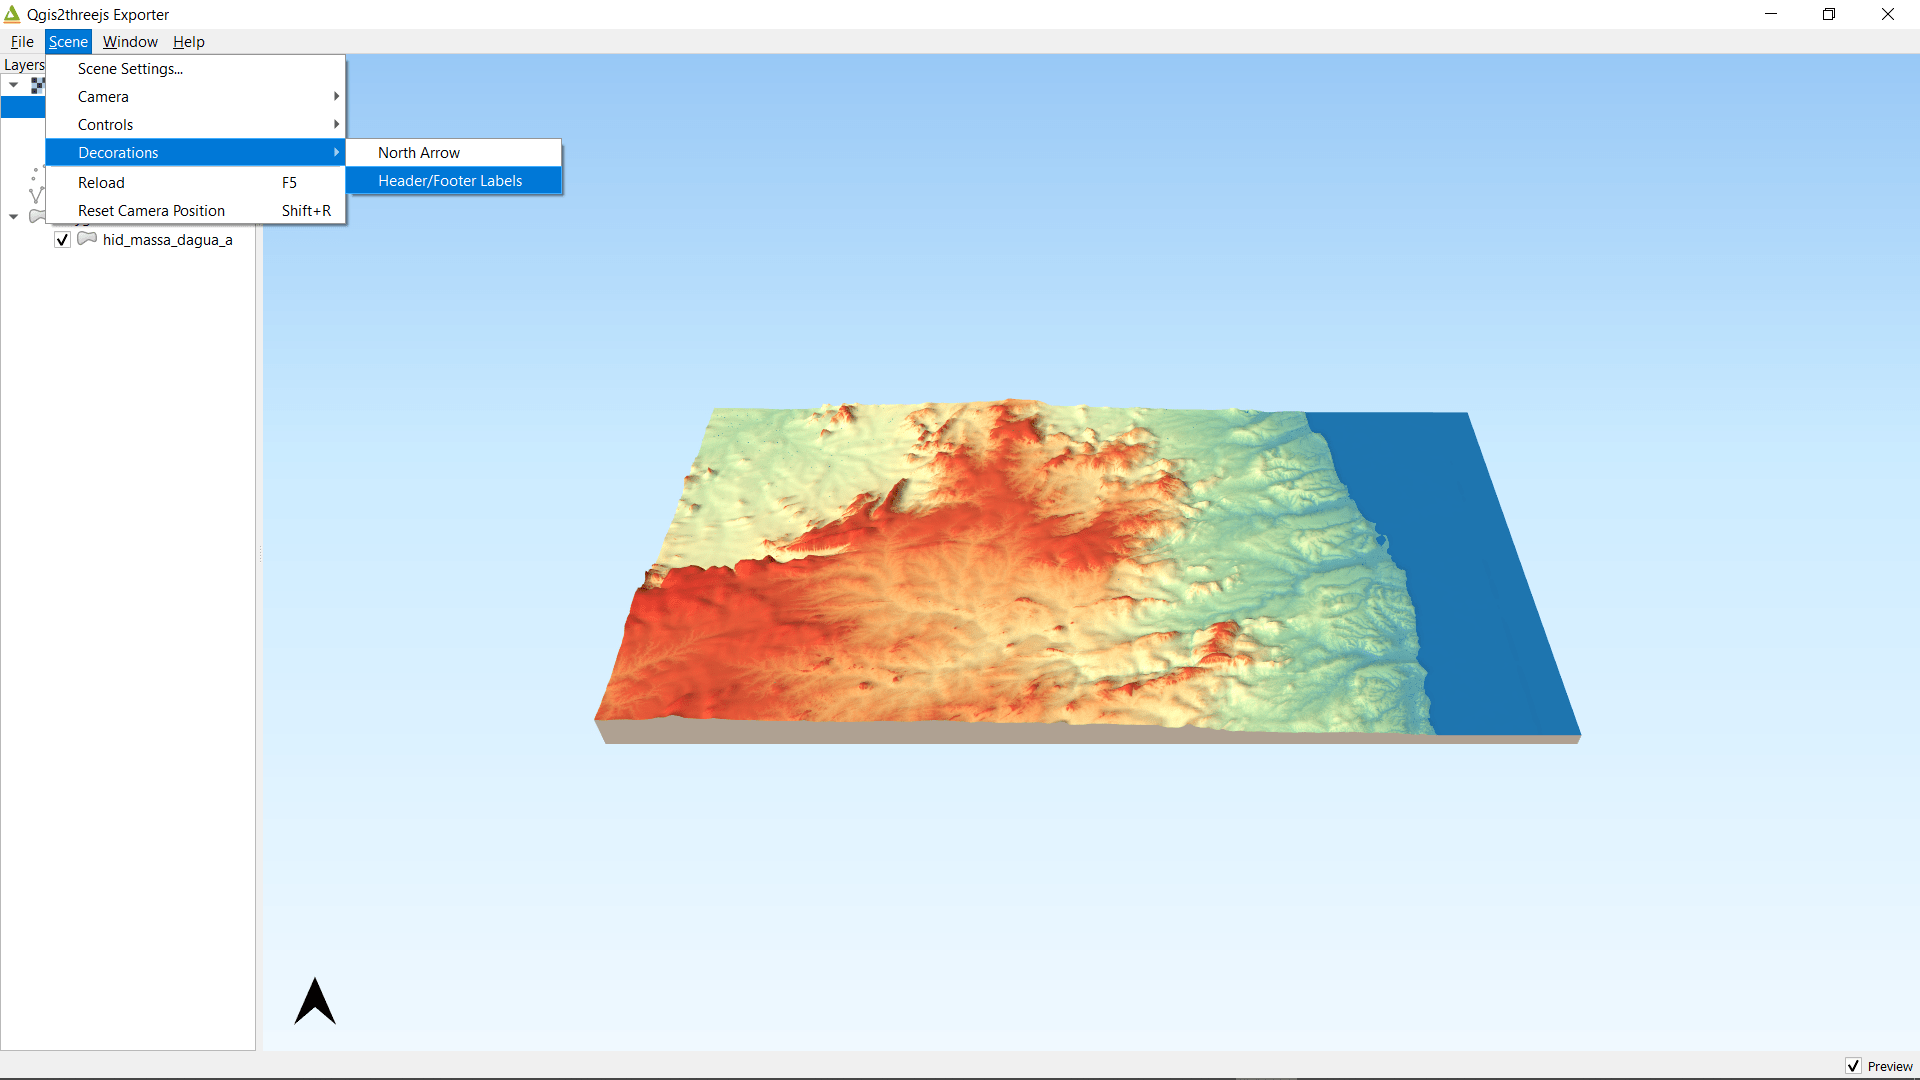Uncheck the hid_massa_dagua_a layer checkbox
1920x1080 pixels.
(62, 240)
